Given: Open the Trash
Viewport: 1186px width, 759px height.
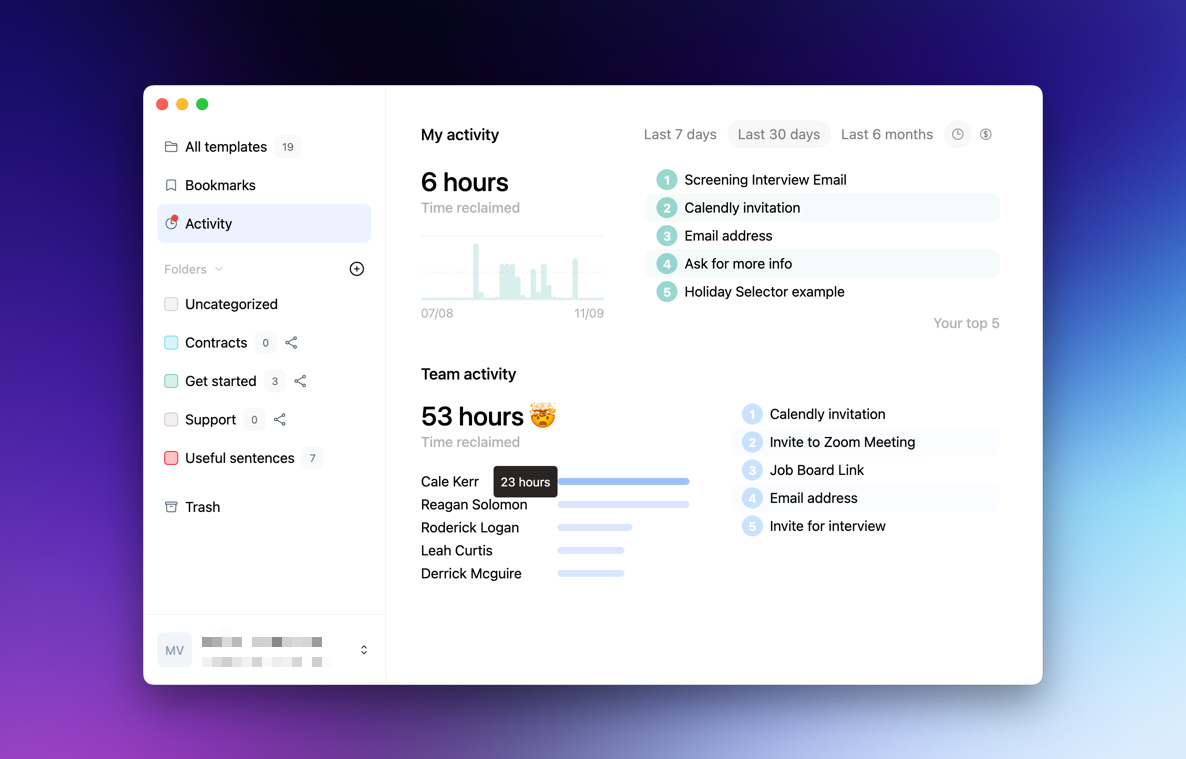Looking at the screenshot, I should (203, 507).
